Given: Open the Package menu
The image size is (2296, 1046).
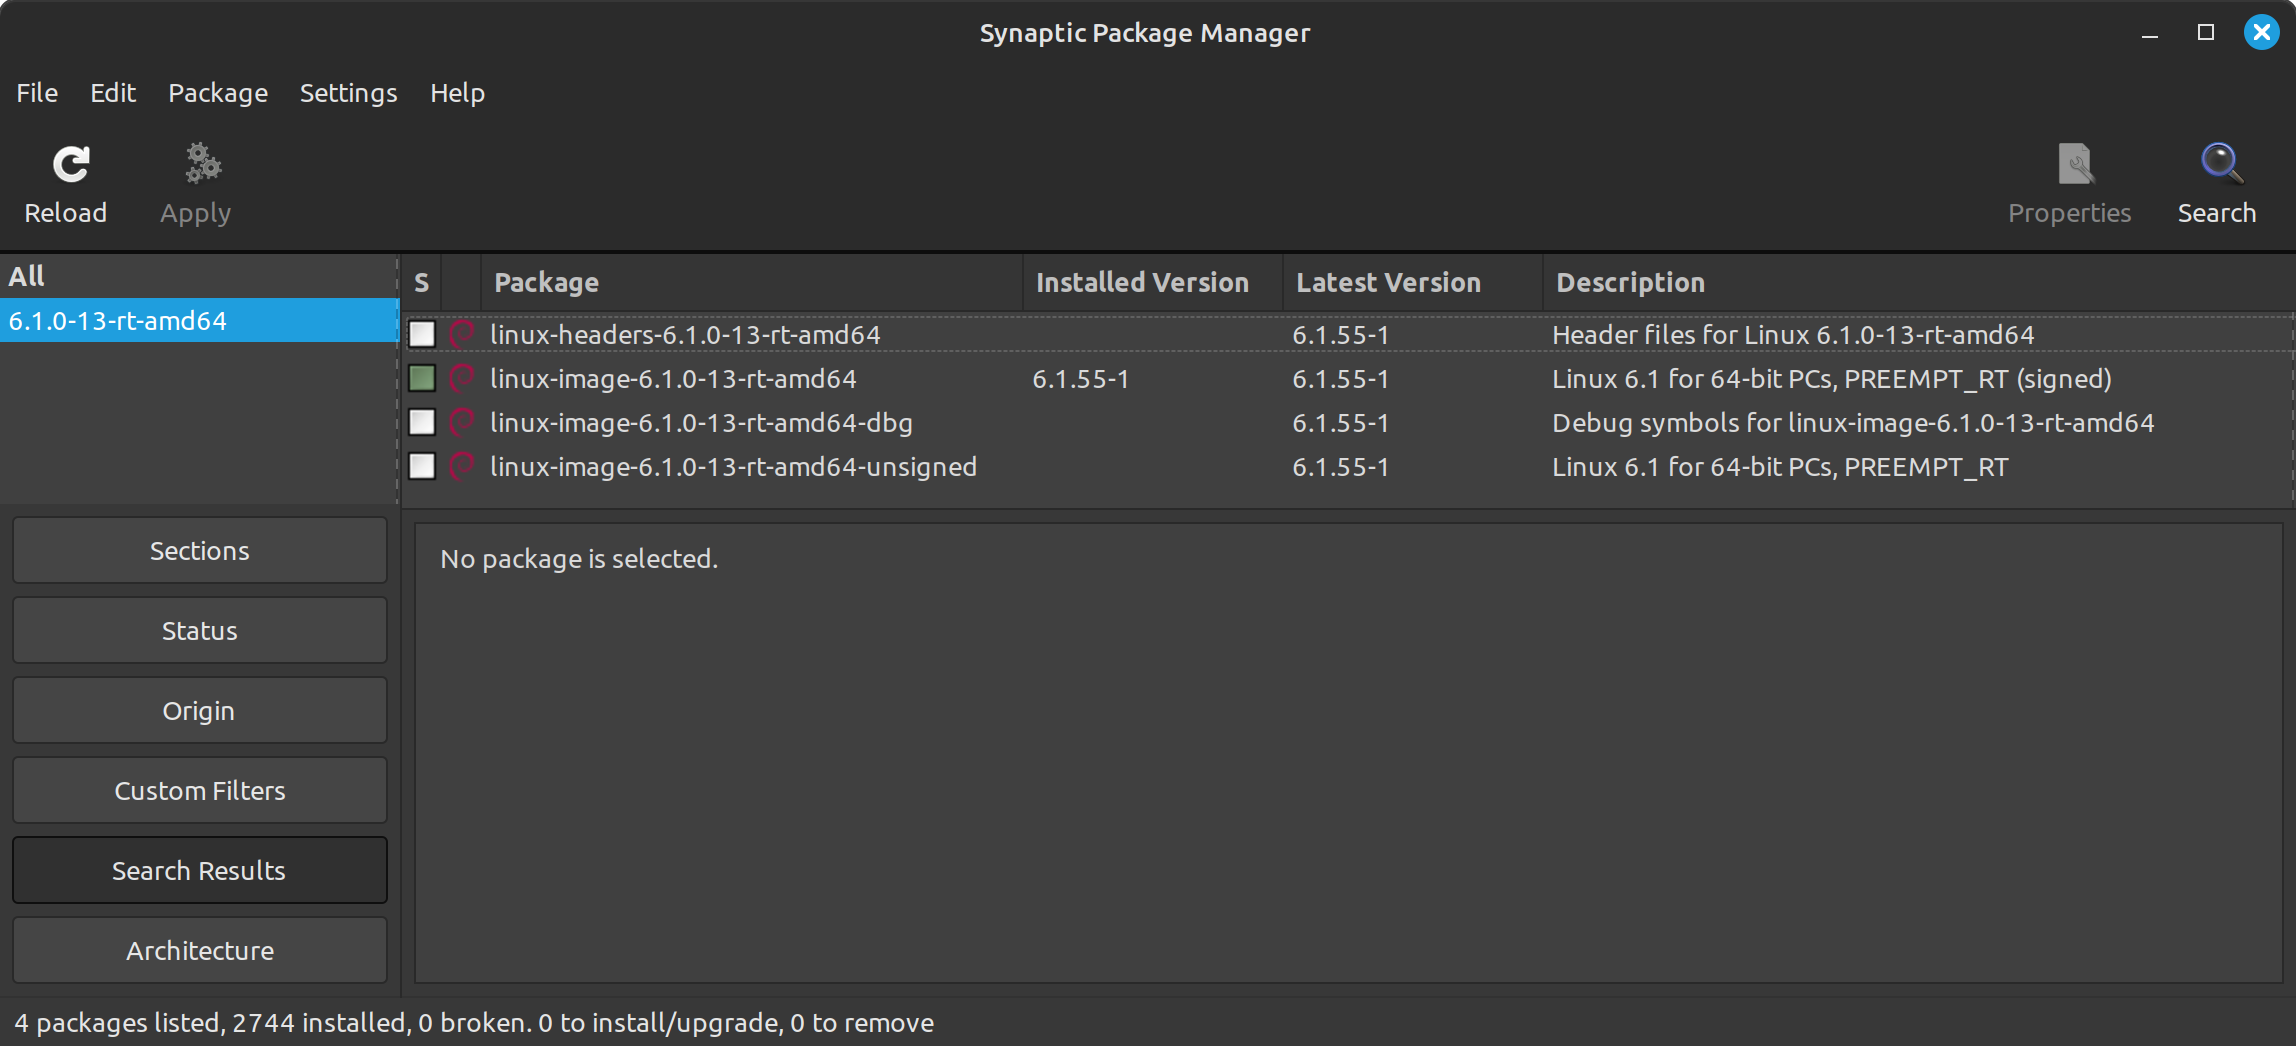Looking at the screenshot, I should point(218,93).
